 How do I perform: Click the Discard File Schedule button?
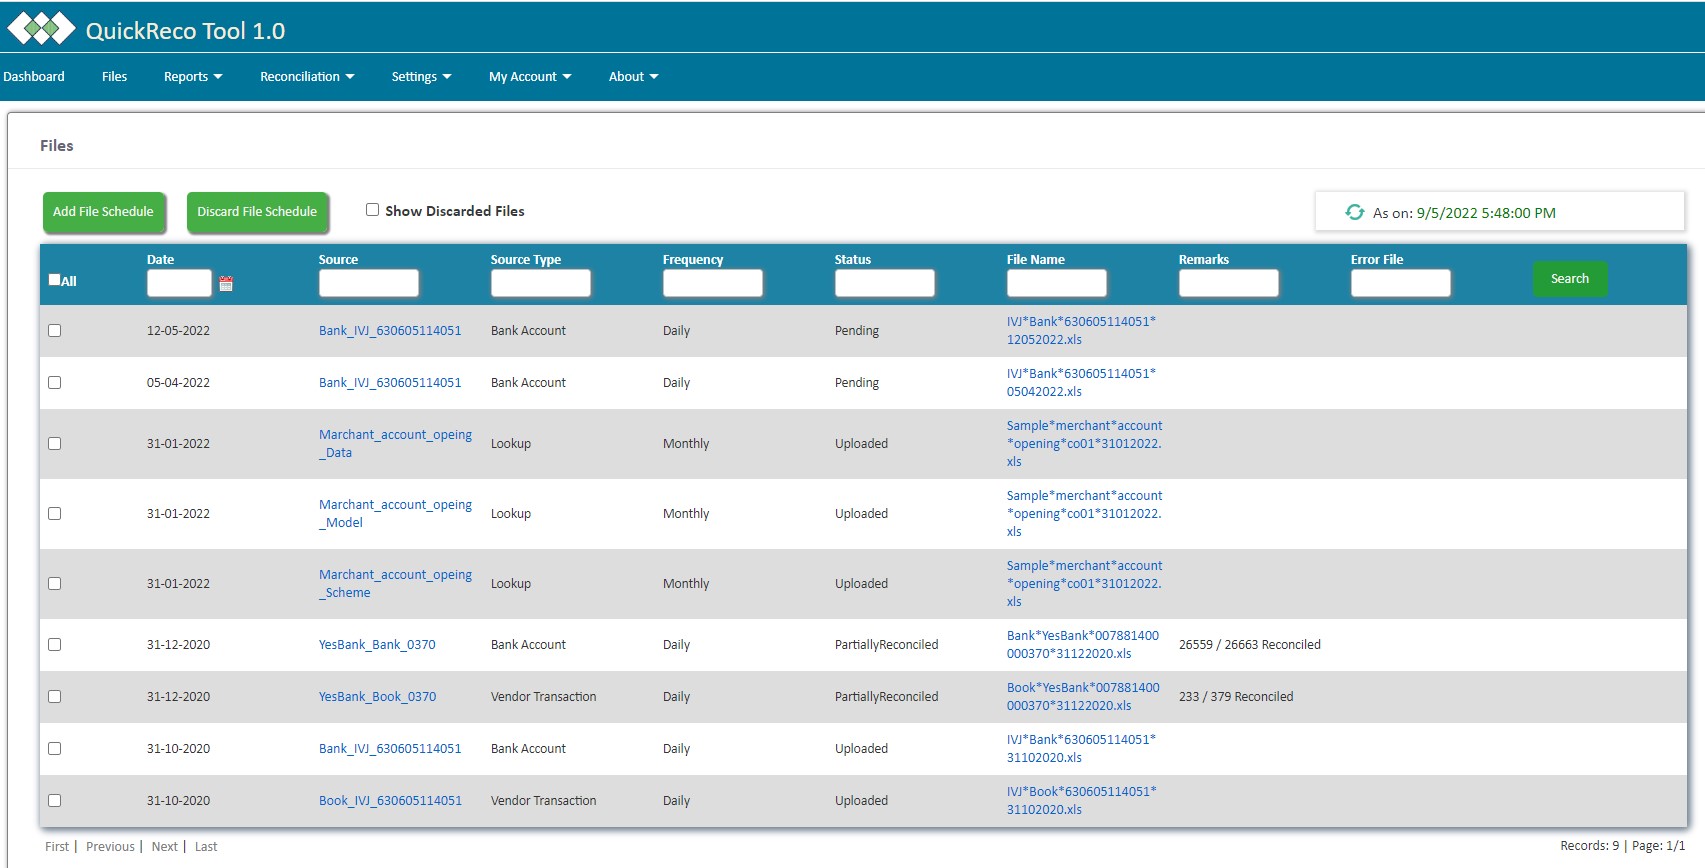[257, 212]
